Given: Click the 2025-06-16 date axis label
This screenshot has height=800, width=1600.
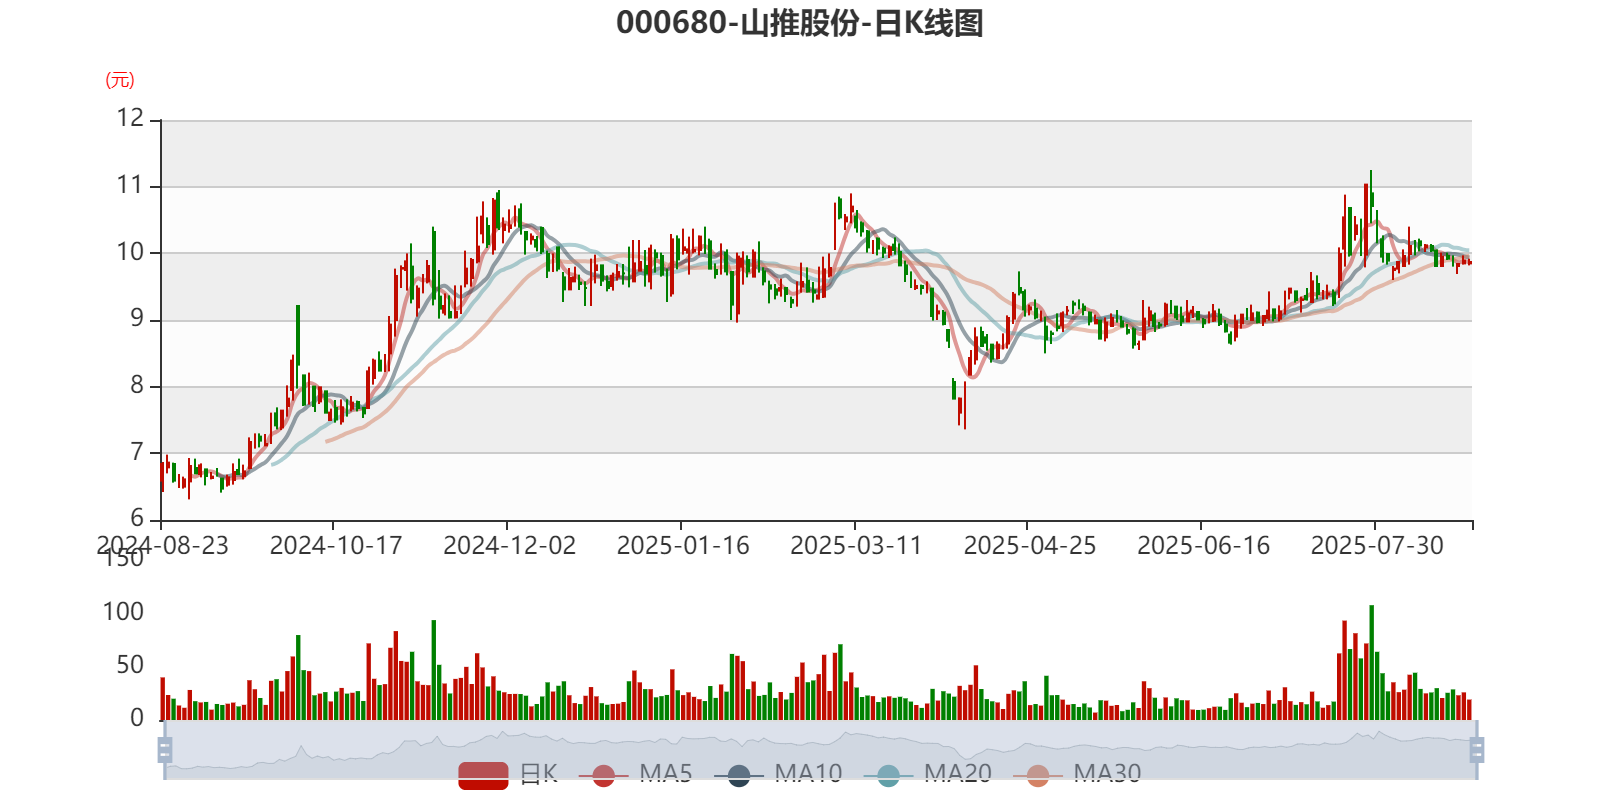Looking at the screenshot, I should click(x=1204, y=546).
